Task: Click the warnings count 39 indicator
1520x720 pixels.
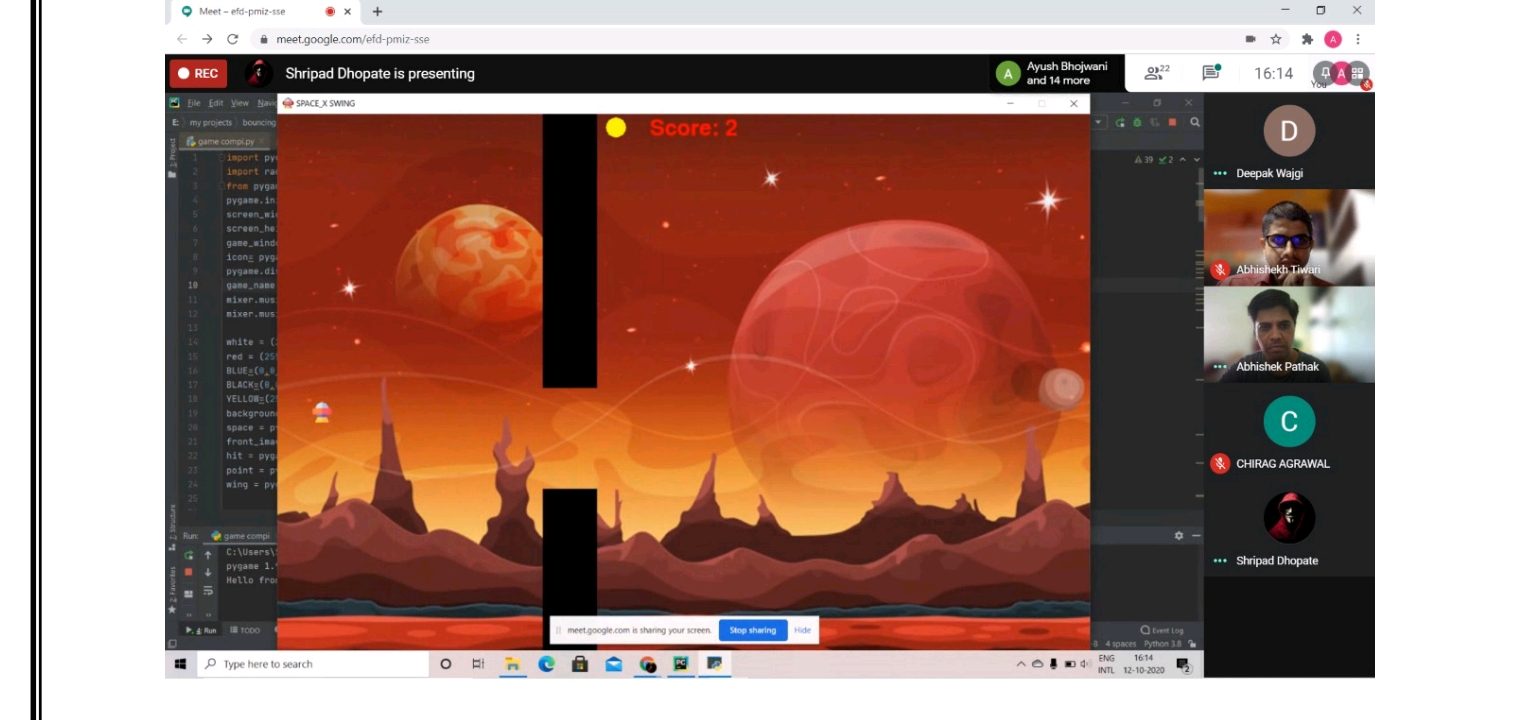Action: (1146, 160)
